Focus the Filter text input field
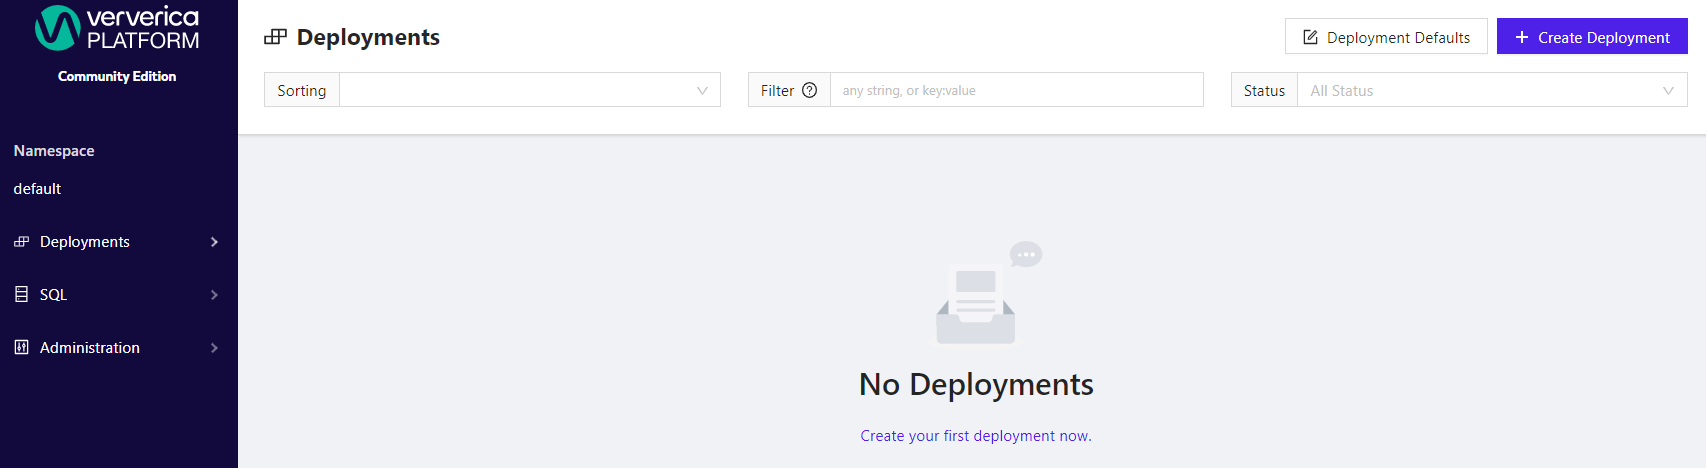The height and width of the screenshot is (468, 1706). pyautogui.click(x=1017, y=90)
